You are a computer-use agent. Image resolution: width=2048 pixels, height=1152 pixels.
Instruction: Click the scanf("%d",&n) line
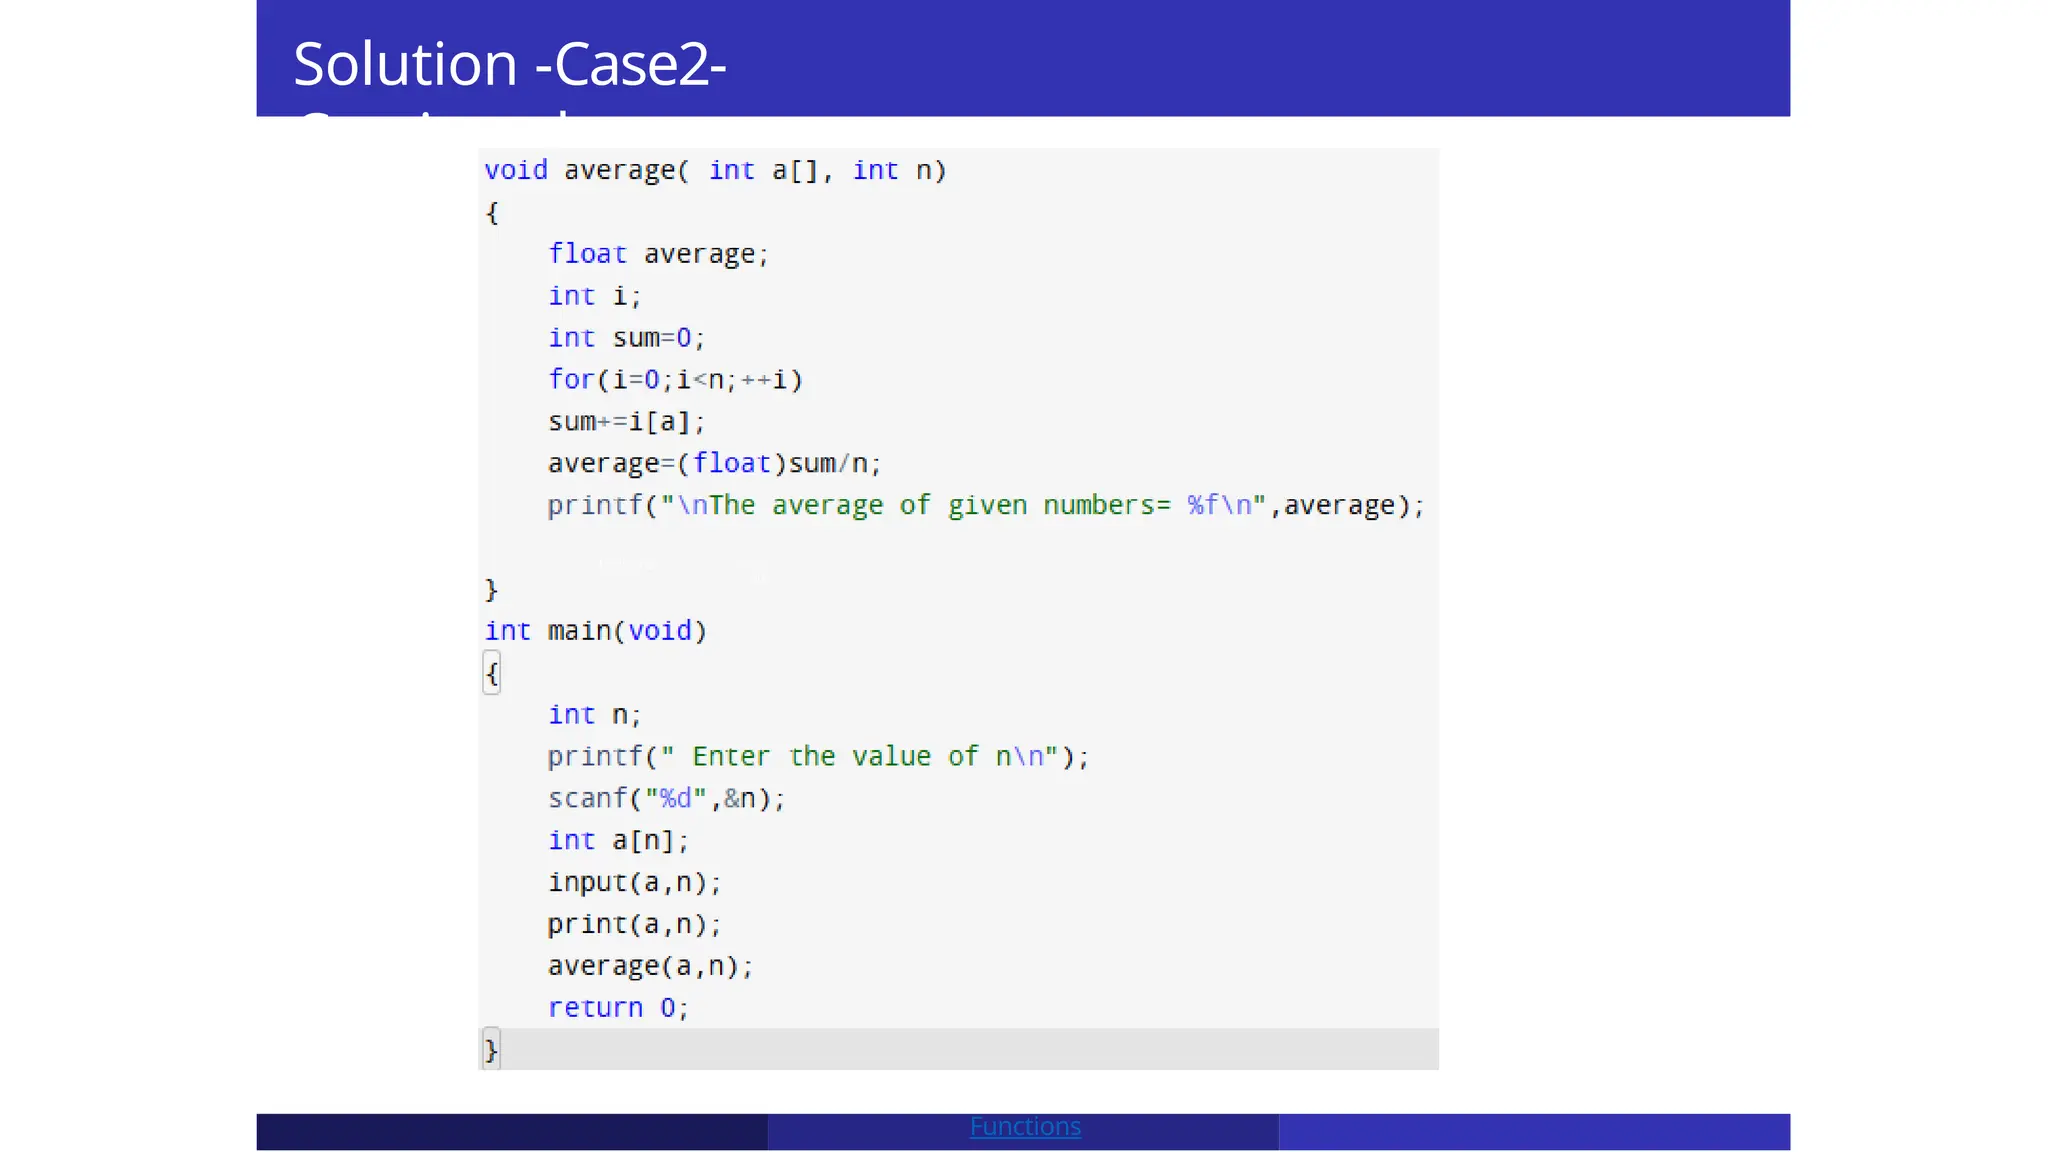click(667, 799)
